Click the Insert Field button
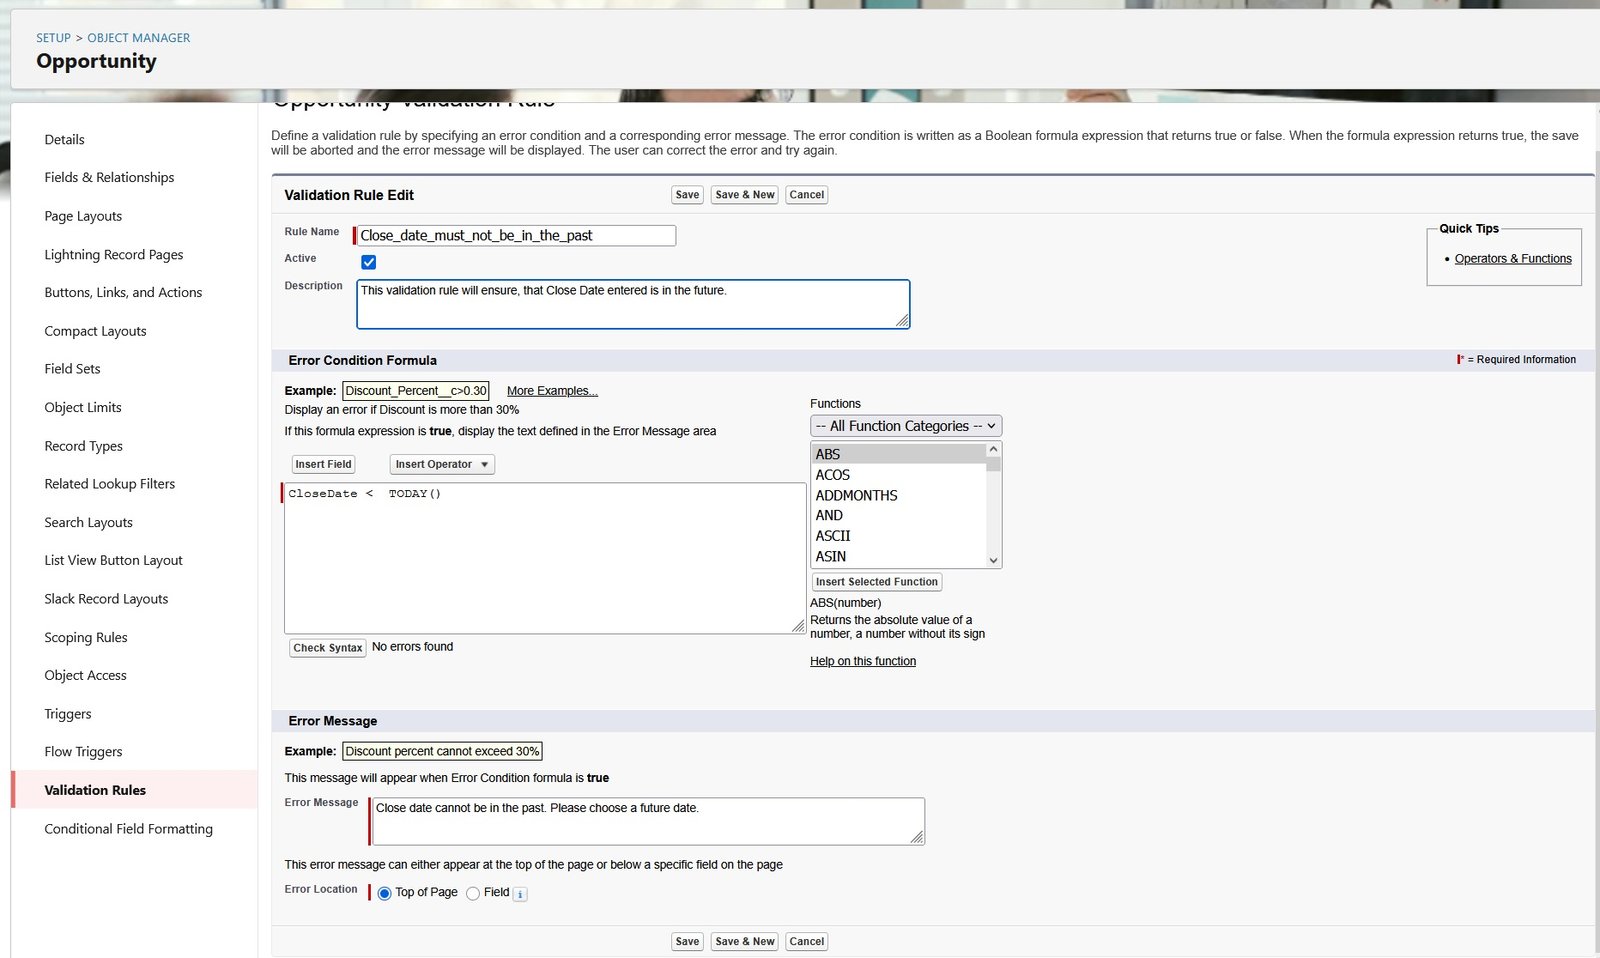Screen dimensions: 1600x958 (x=322, y=464)
